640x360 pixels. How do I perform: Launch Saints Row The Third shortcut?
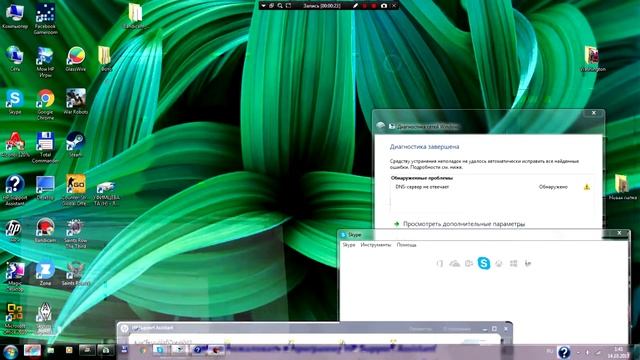76,233
